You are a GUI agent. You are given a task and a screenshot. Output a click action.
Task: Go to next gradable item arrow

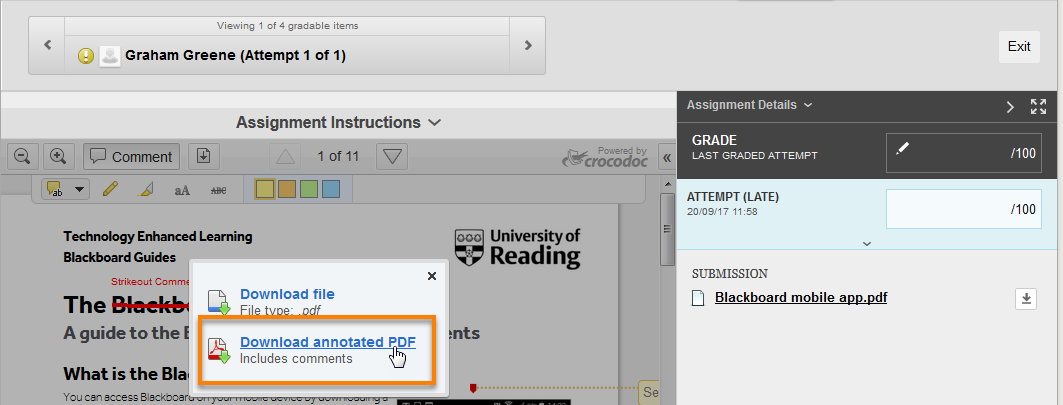pos(527,45)
